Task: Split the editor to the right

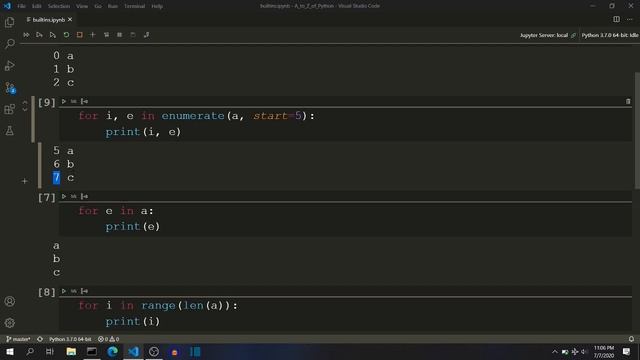Action: pyautogui.click(x=616, y=19)
